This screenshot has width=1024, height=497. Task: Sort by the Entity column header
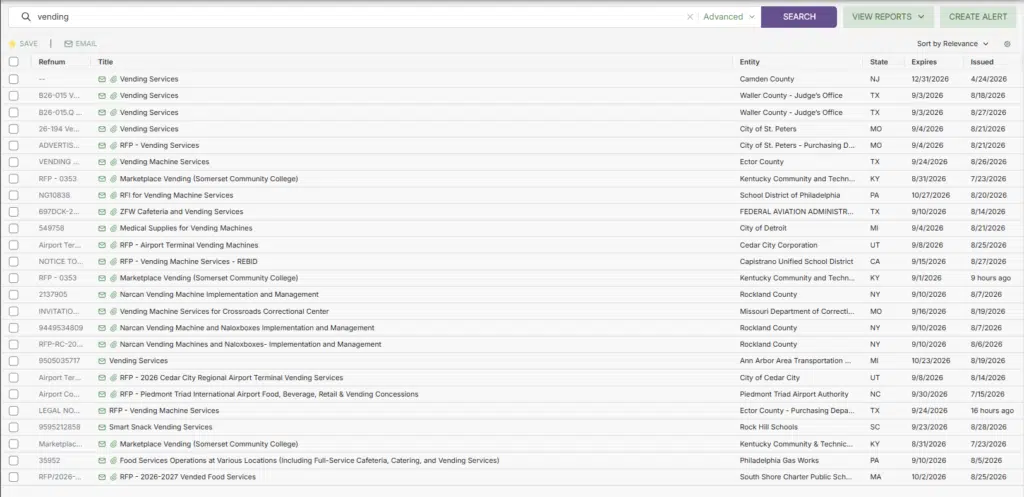[x=750, y=62]
